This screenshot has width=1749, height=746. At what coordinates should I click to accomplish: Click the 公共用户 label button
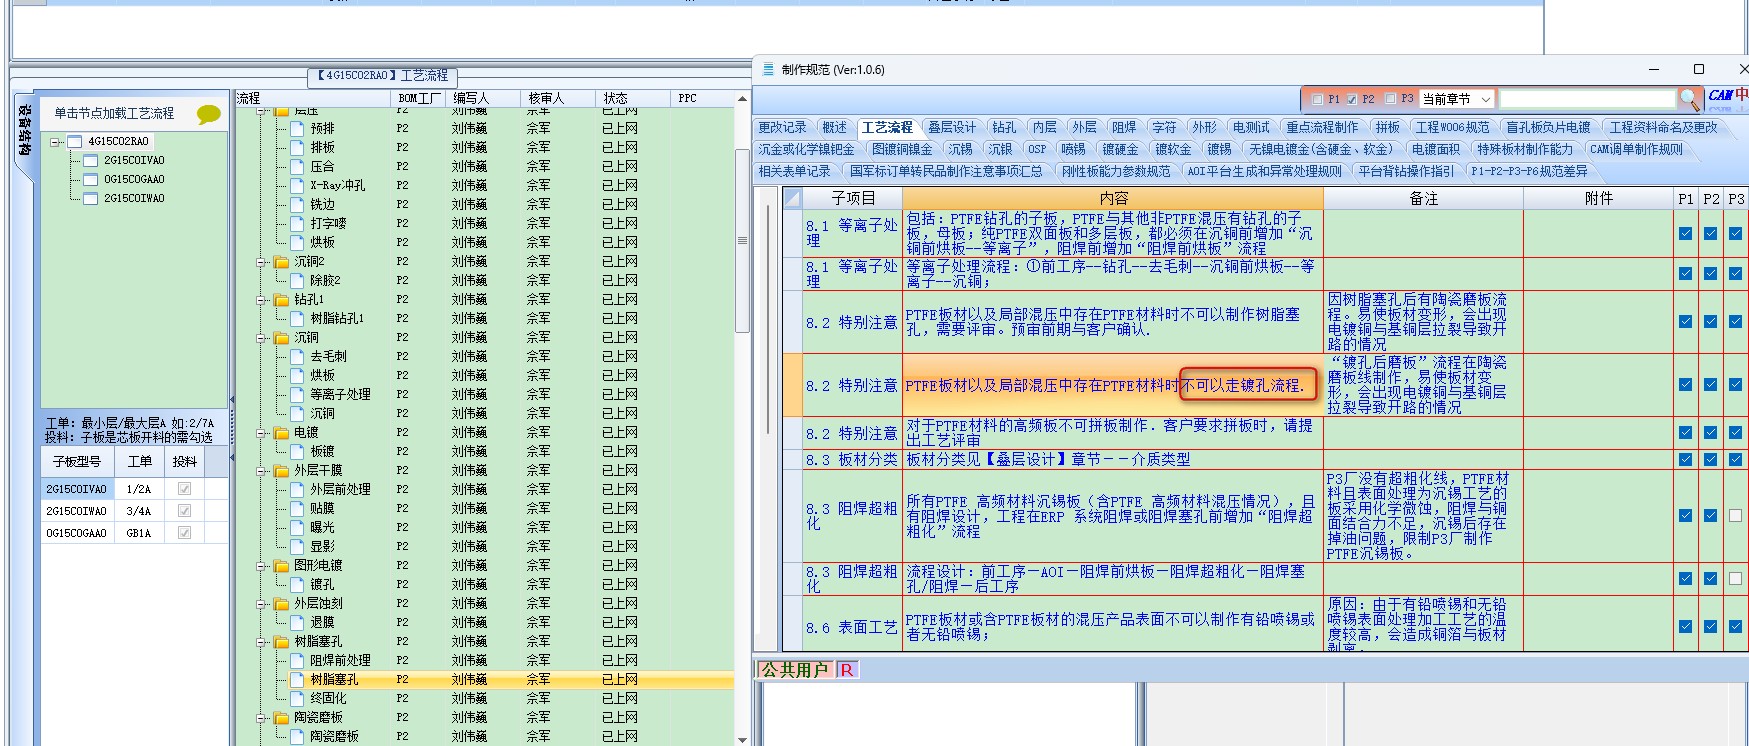coord(795,670)
